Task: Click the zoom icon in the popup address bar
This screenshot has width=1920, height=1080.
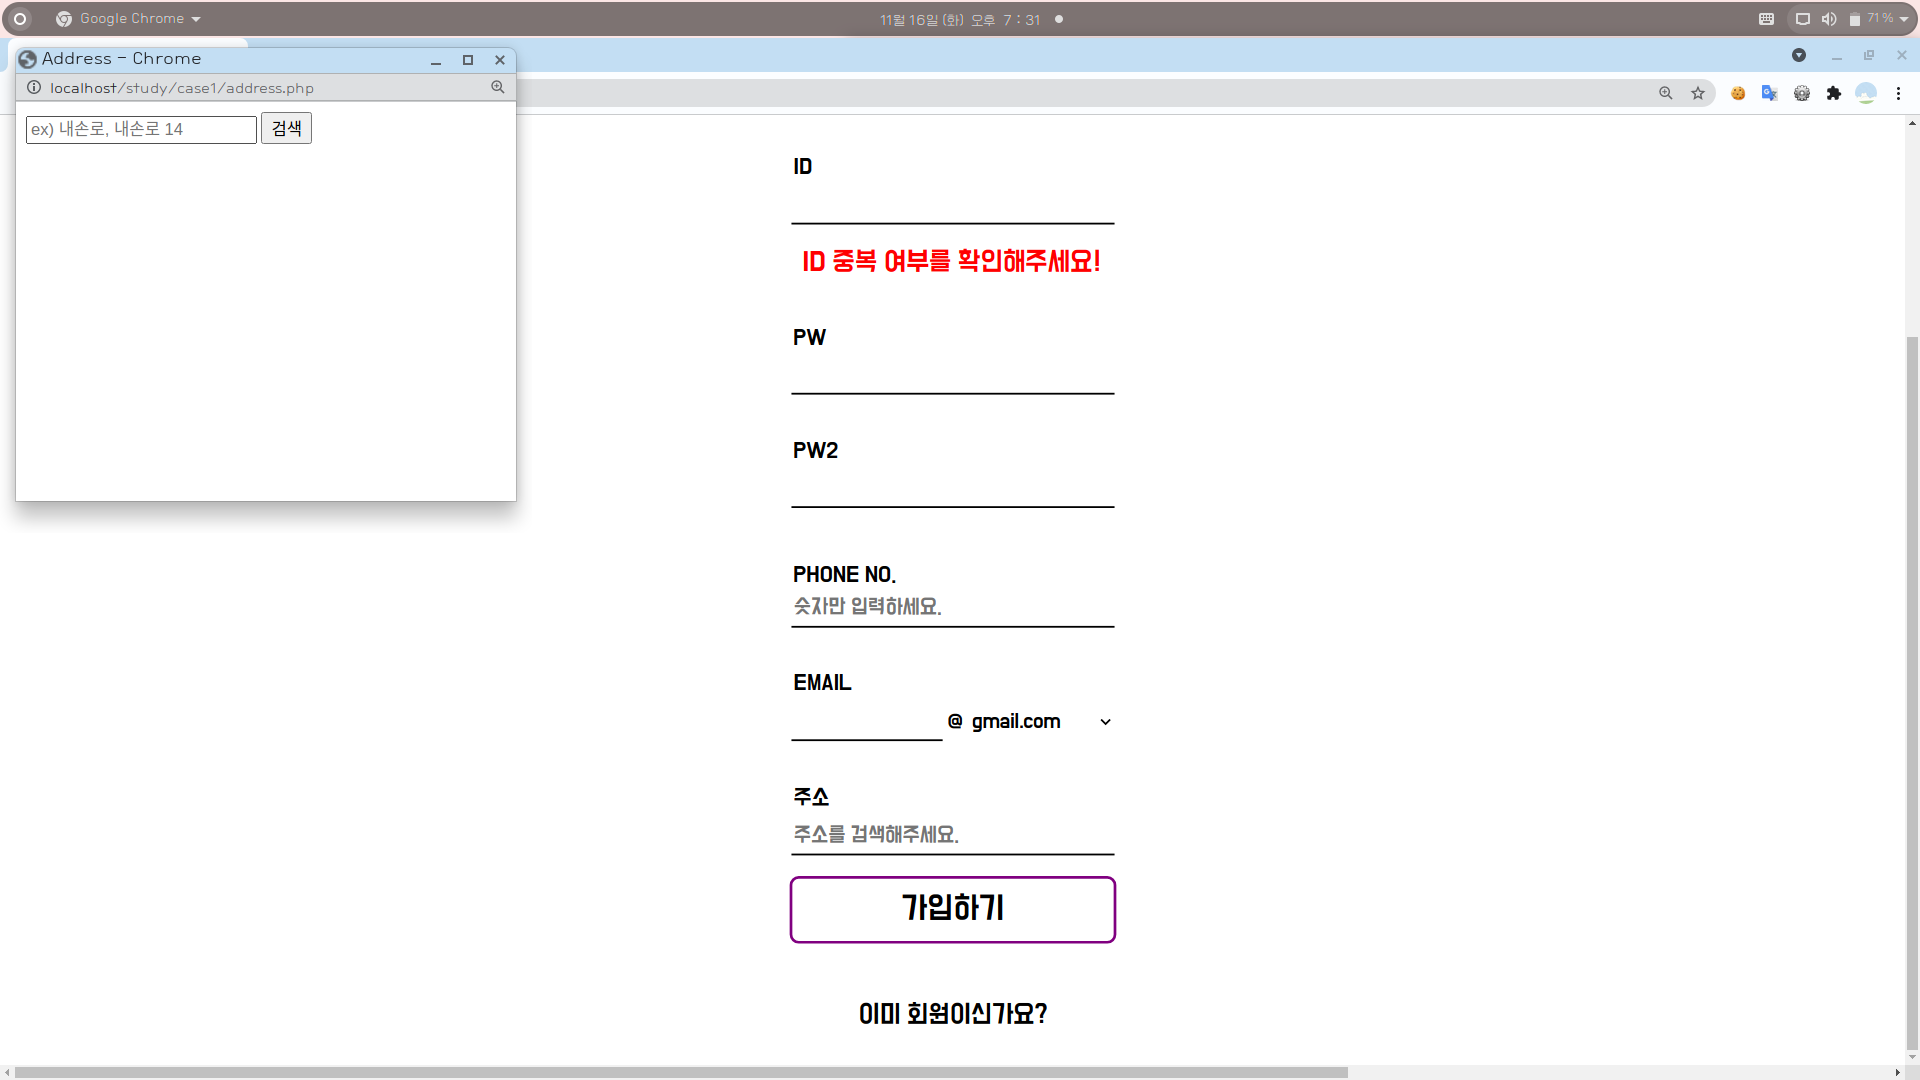Action: 498,88
